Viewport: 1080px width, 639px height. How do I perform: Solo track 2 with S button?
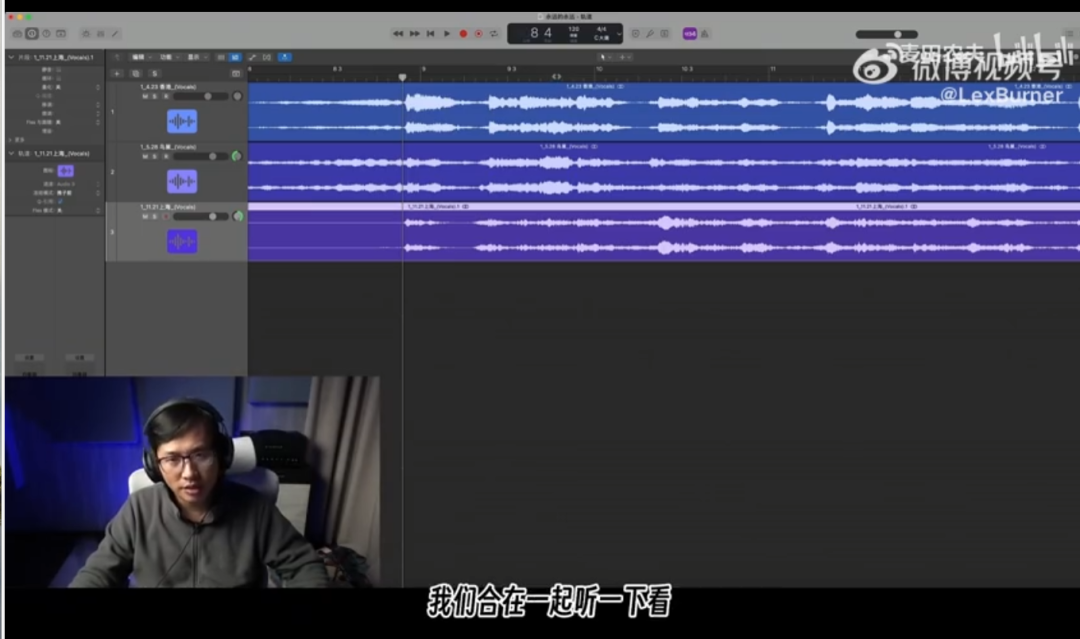(155, 156)
